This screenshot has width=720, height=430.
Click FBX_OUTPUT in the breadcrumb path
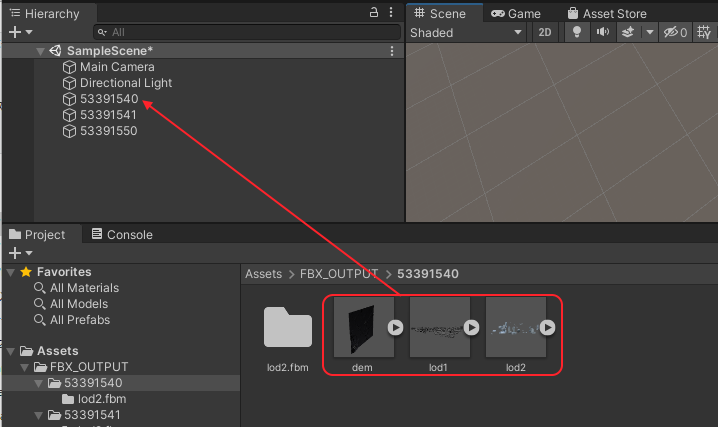point(339,274)
